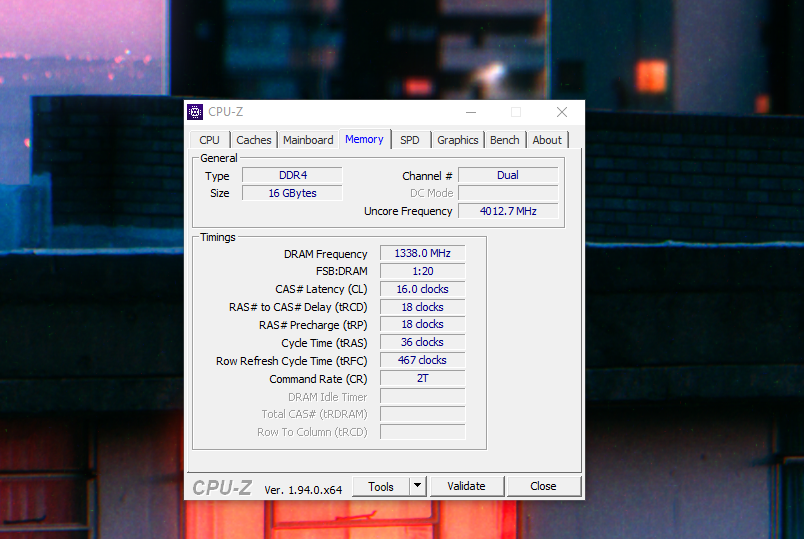804x539 pixels.
Task: Click the Validate button
Action: pyautogui.click(x=467, y=486)
